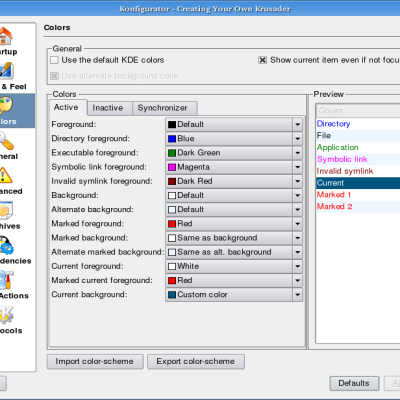Switch to the Active tab
The image size is (400, 400).
click(x=68, y=108)
